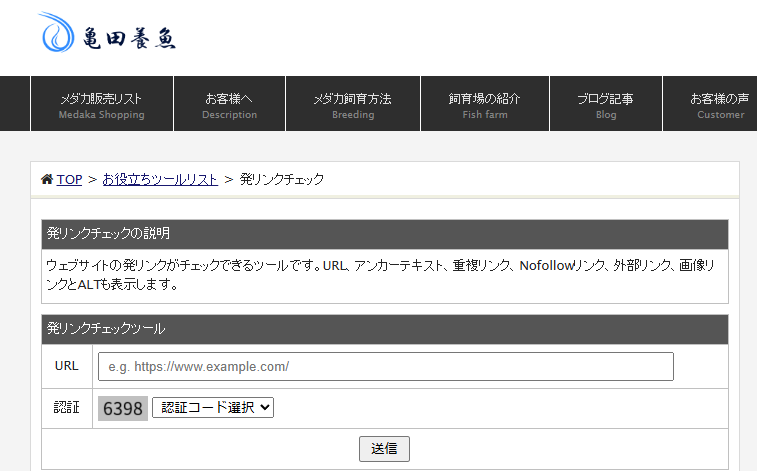Click the URL row label
The image size is (757, 471).
point(66,366)
